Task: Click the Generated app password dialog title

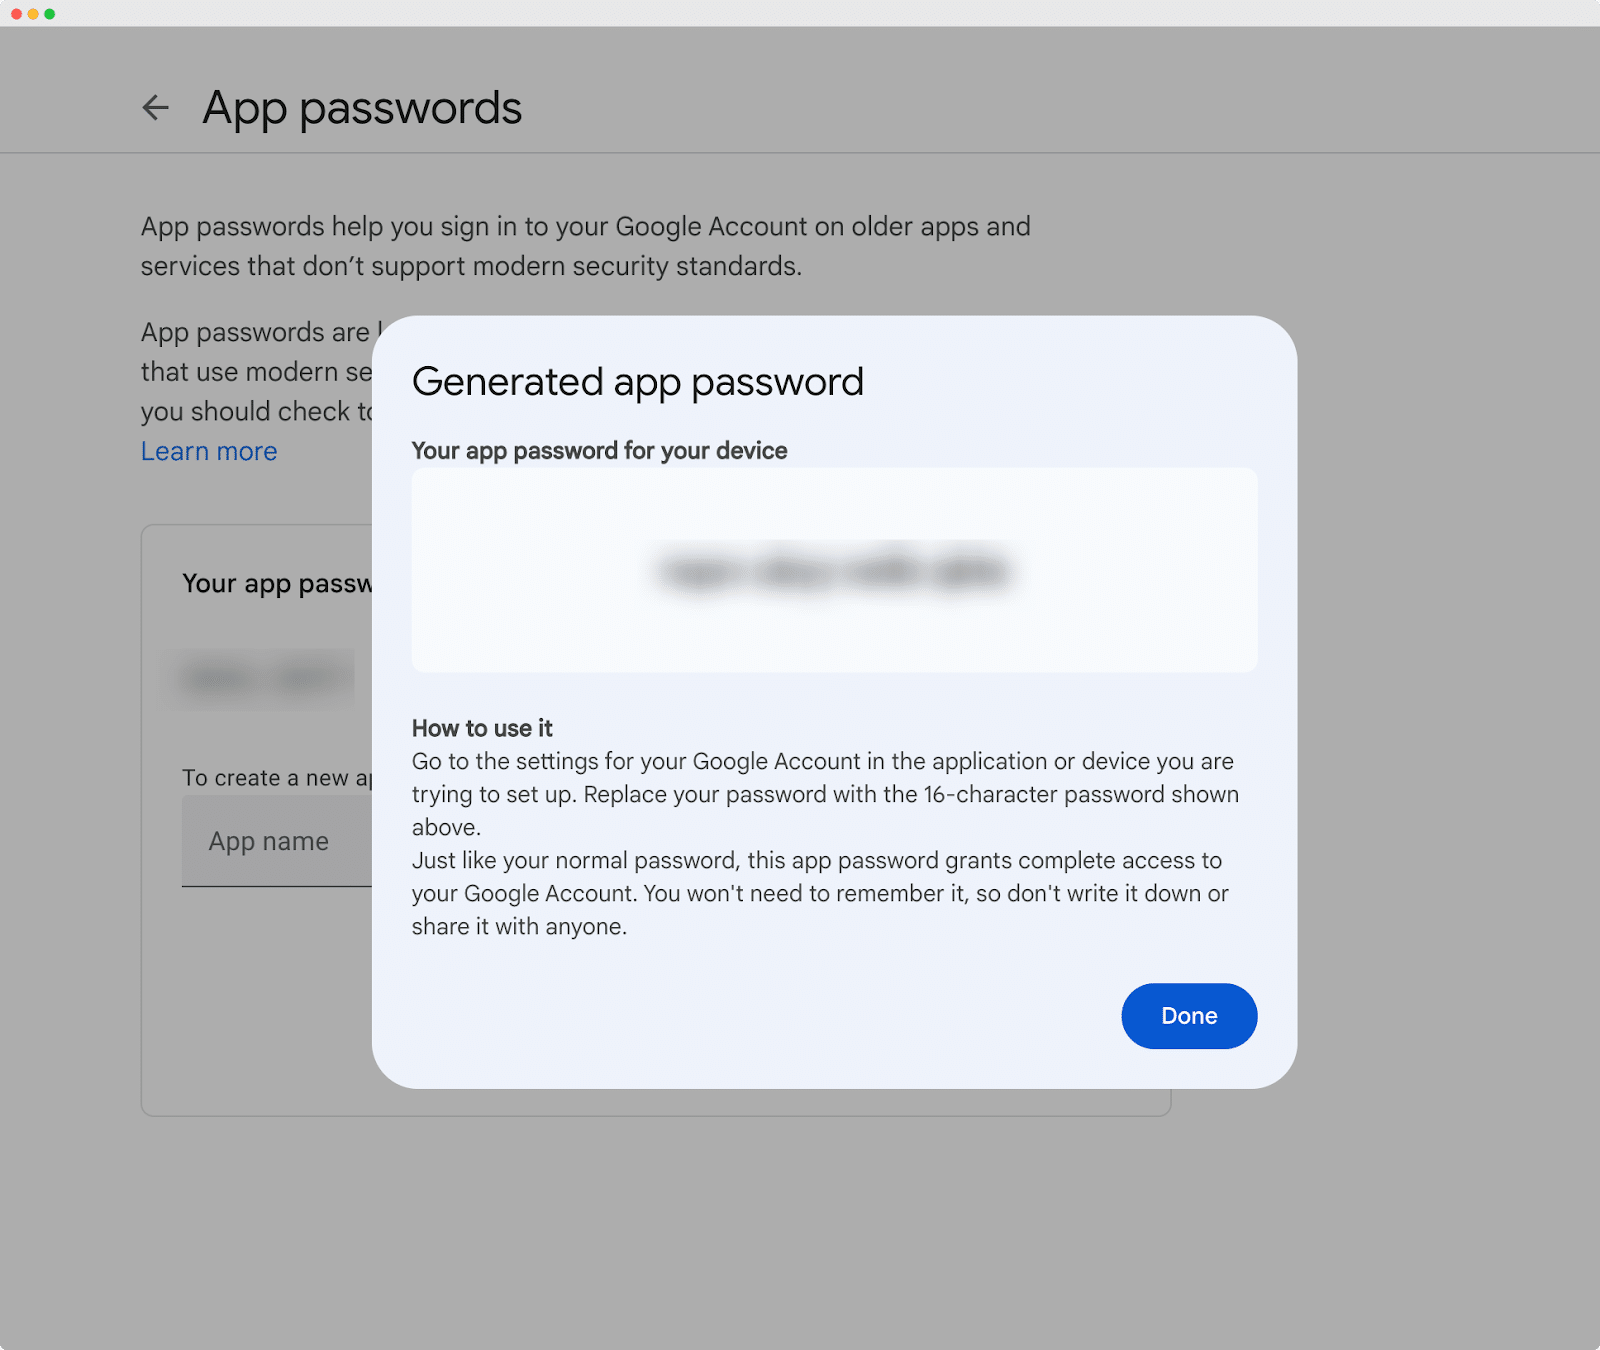Action: [638, 381]
